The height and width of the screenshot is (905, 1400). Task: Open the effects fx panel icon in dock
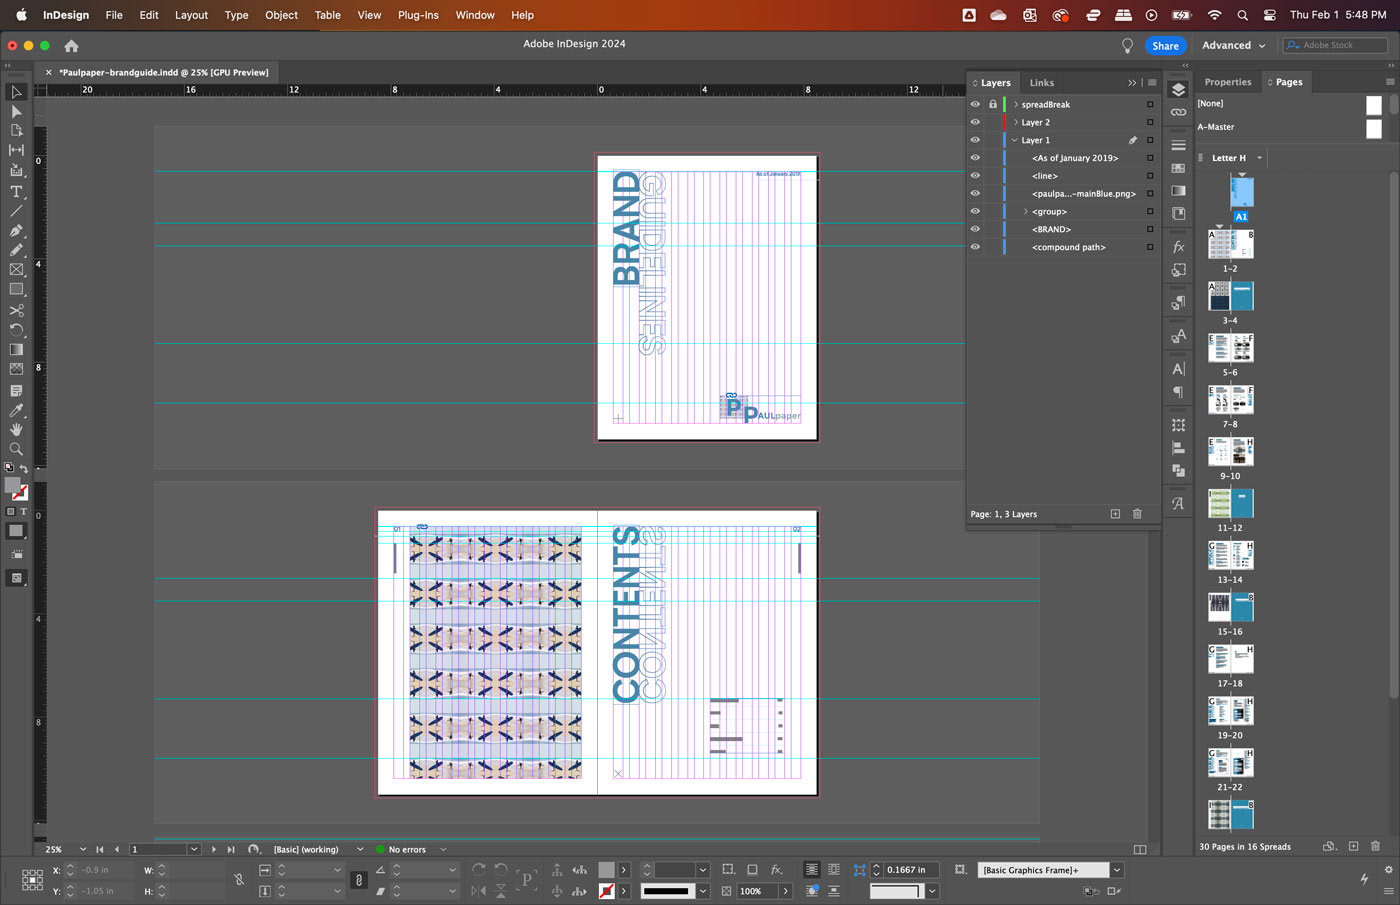(1178, 247)
